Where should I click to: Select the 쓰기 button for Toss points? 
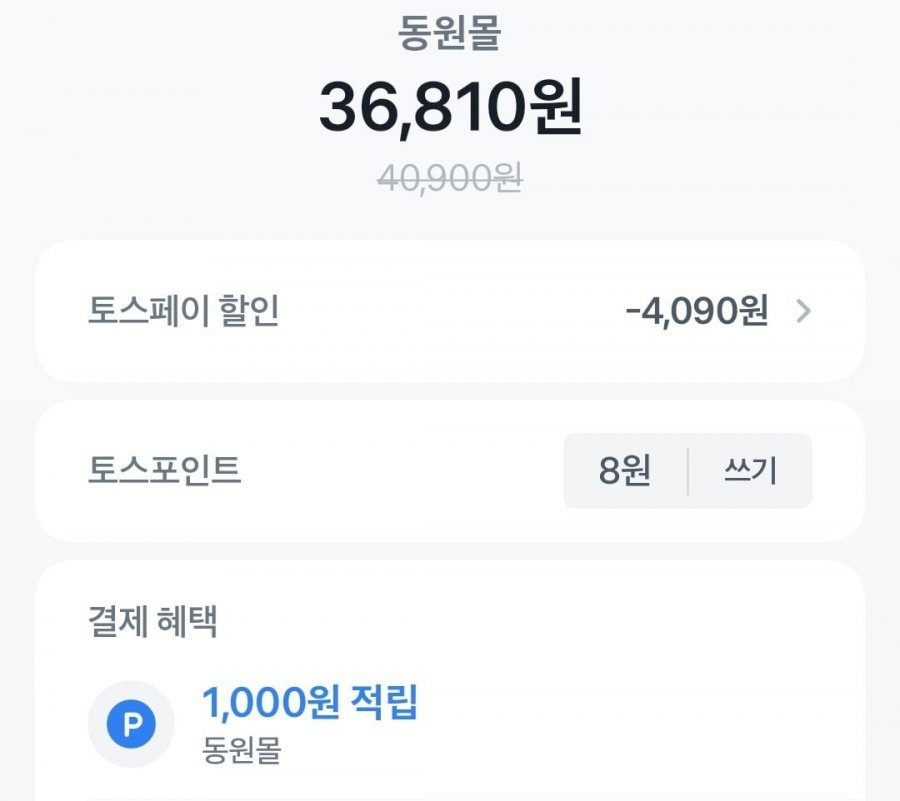[x=750, y=471]
